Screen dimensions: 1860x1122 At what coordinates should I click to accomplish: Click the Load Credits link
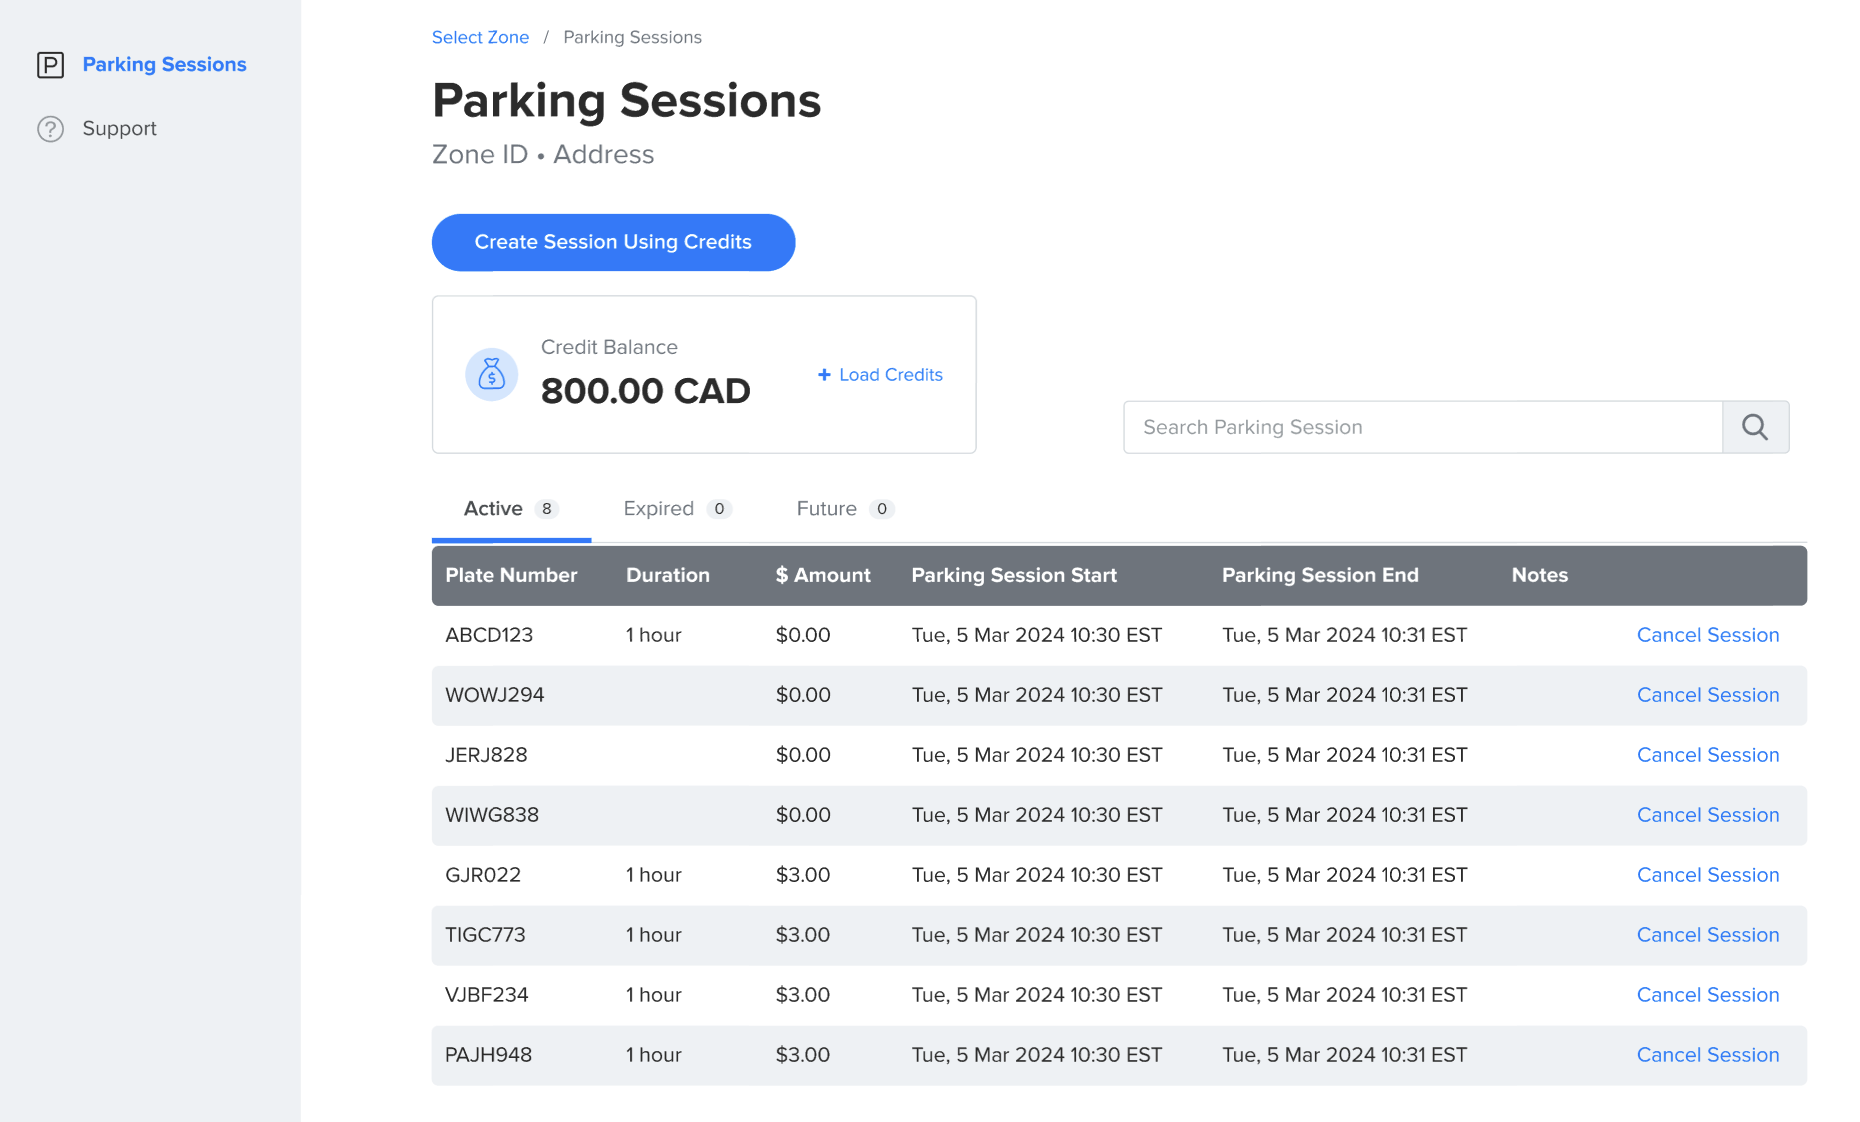tap(890, 375)
